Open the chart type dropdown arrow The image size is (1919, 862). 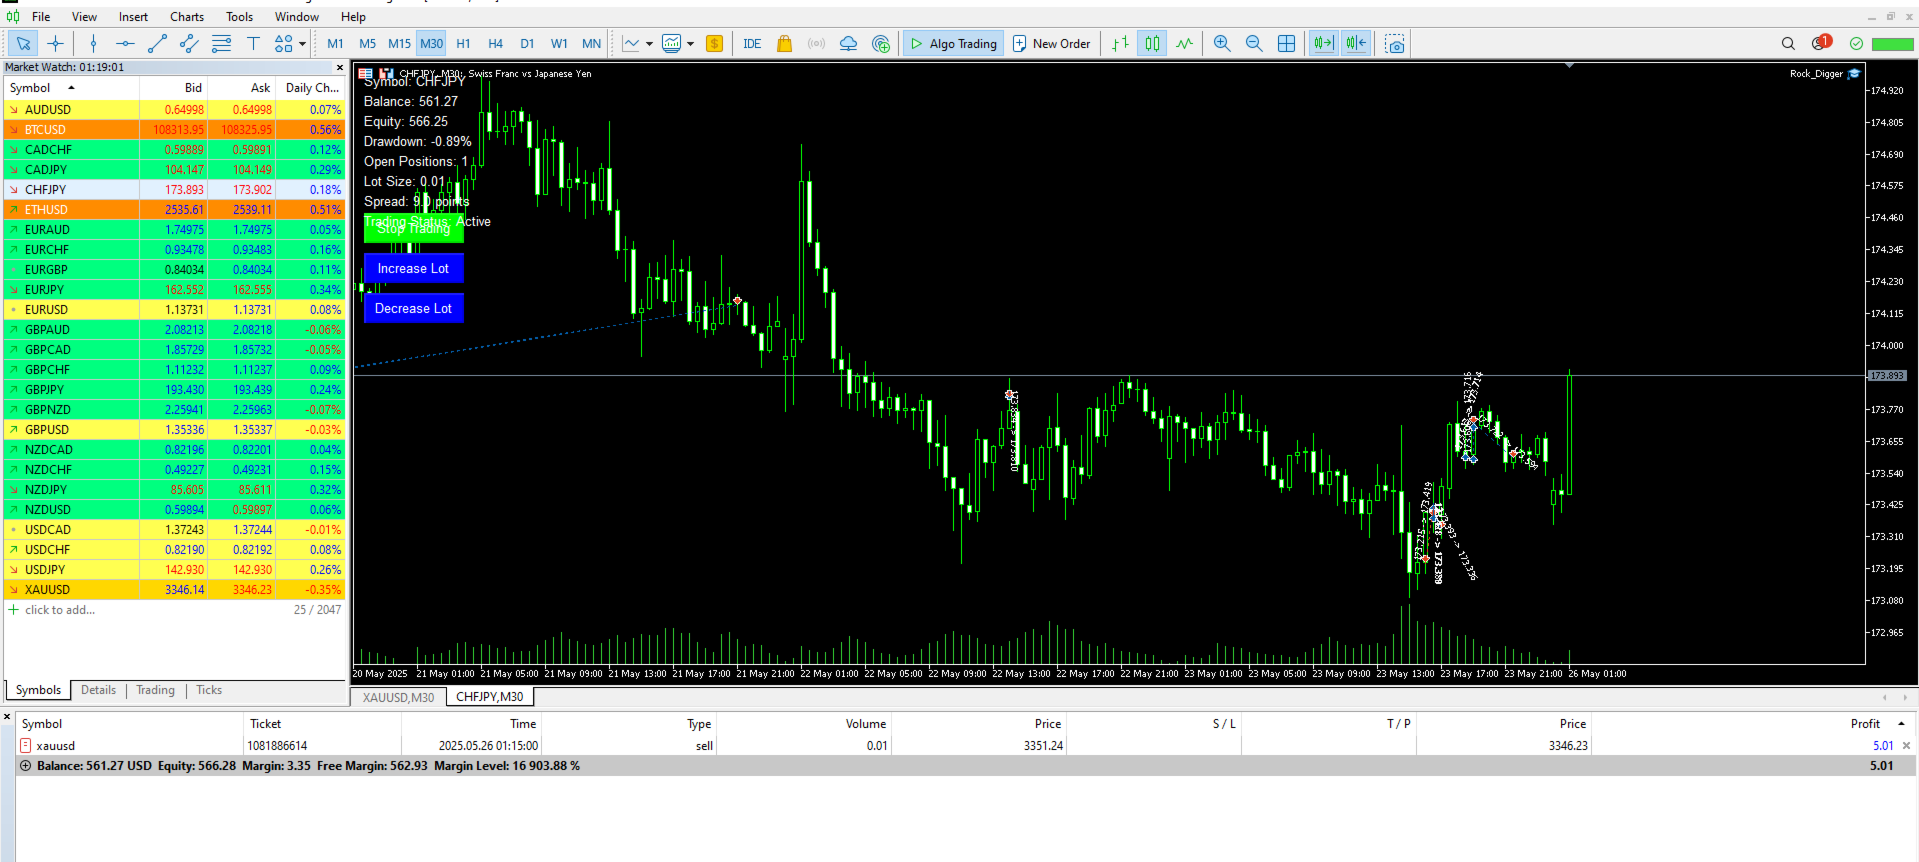[649, 44]
